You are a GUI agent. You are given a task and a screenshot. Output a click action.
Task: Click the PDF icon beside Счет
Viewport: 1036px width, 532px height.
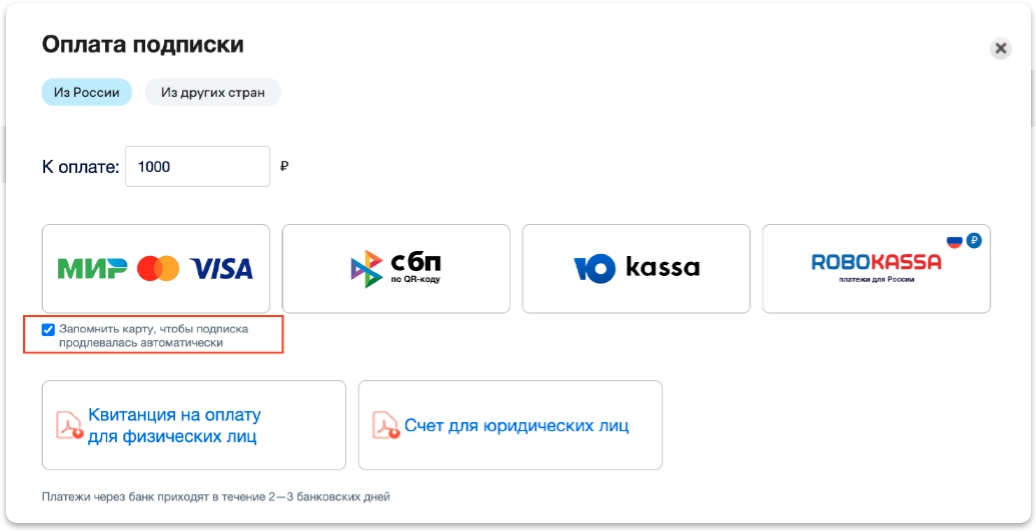point(385,425)
